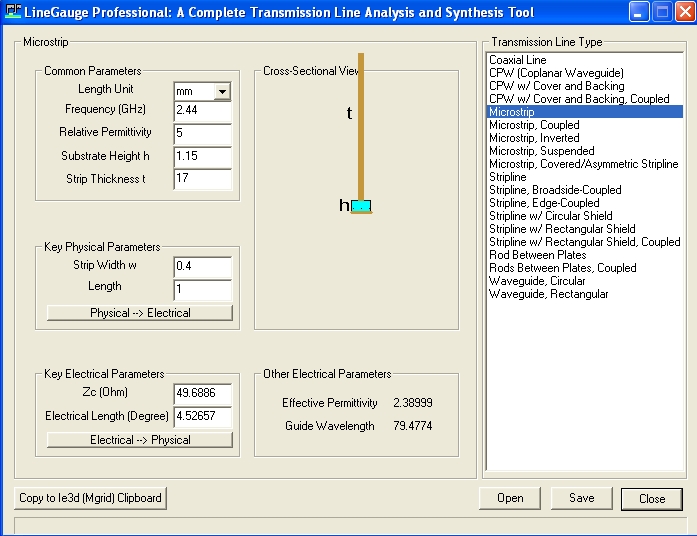The image size is (697, 536).
Task: Click the Close button at bottom
Action: point(652,499)
